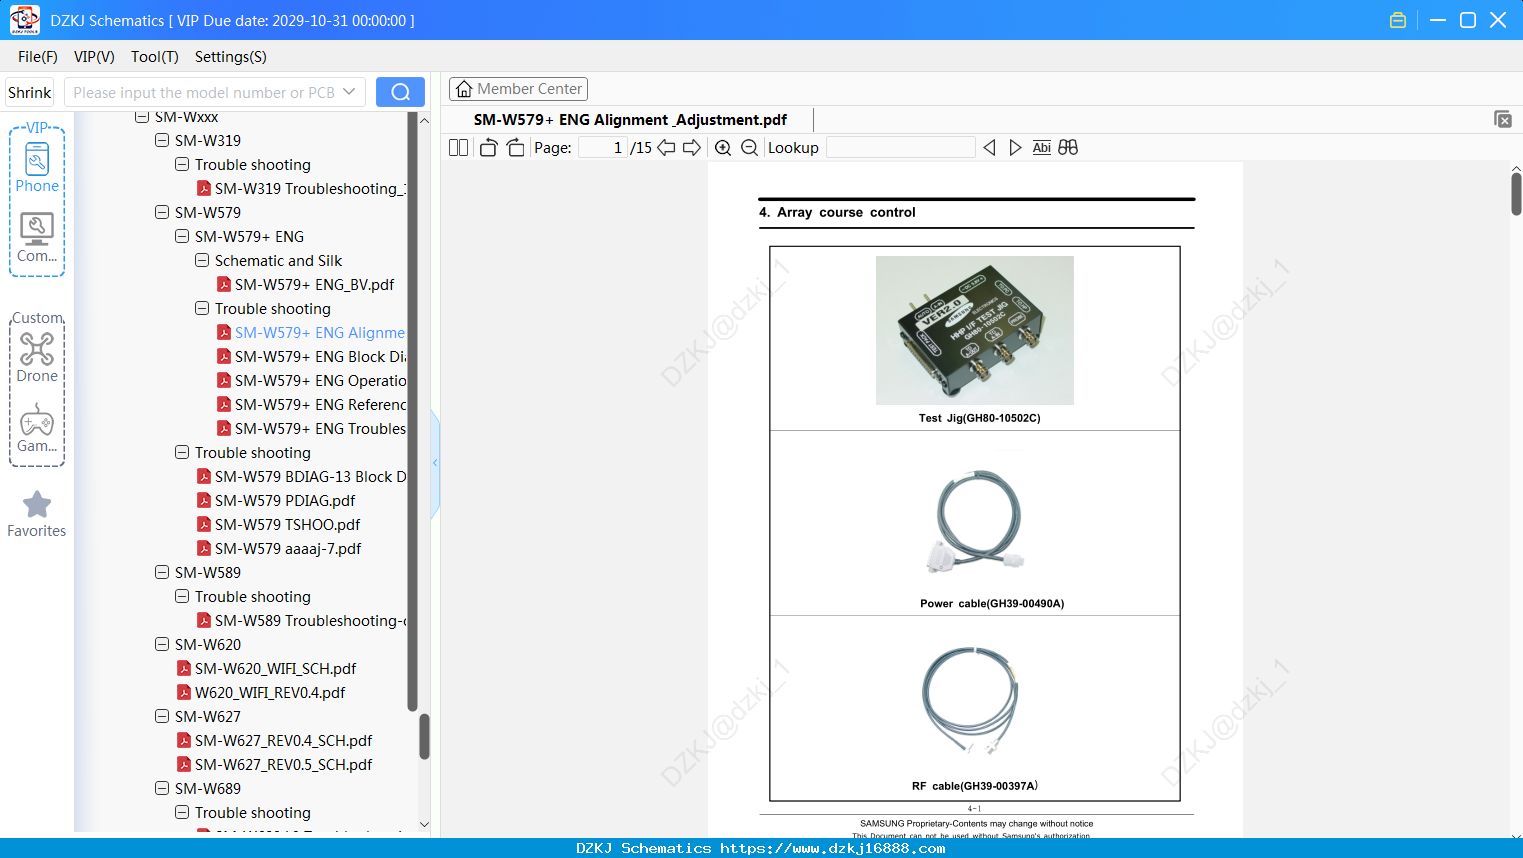Click the tree panel scroll-down arrow
Screen dimensions: 1523x858
[x=424, y=825]
